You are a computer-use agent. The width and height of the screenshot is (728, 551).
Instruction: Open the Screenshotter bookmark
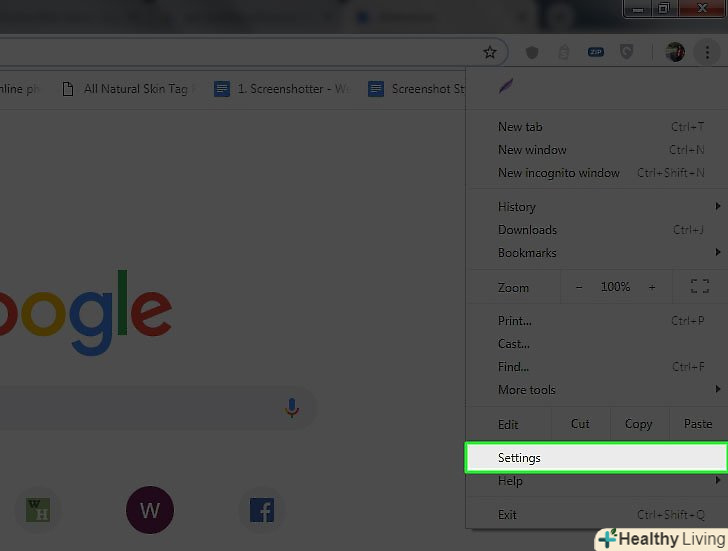click(x=282, y=88)
